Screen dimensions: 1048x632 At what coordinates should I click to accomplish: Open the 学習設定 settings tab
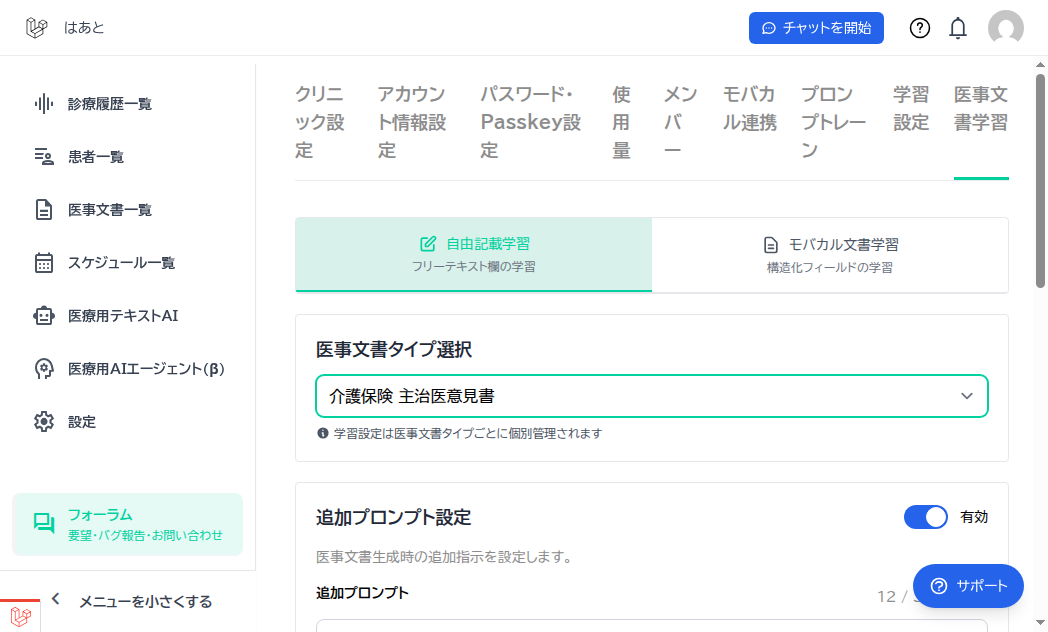(x=911, y=110)
